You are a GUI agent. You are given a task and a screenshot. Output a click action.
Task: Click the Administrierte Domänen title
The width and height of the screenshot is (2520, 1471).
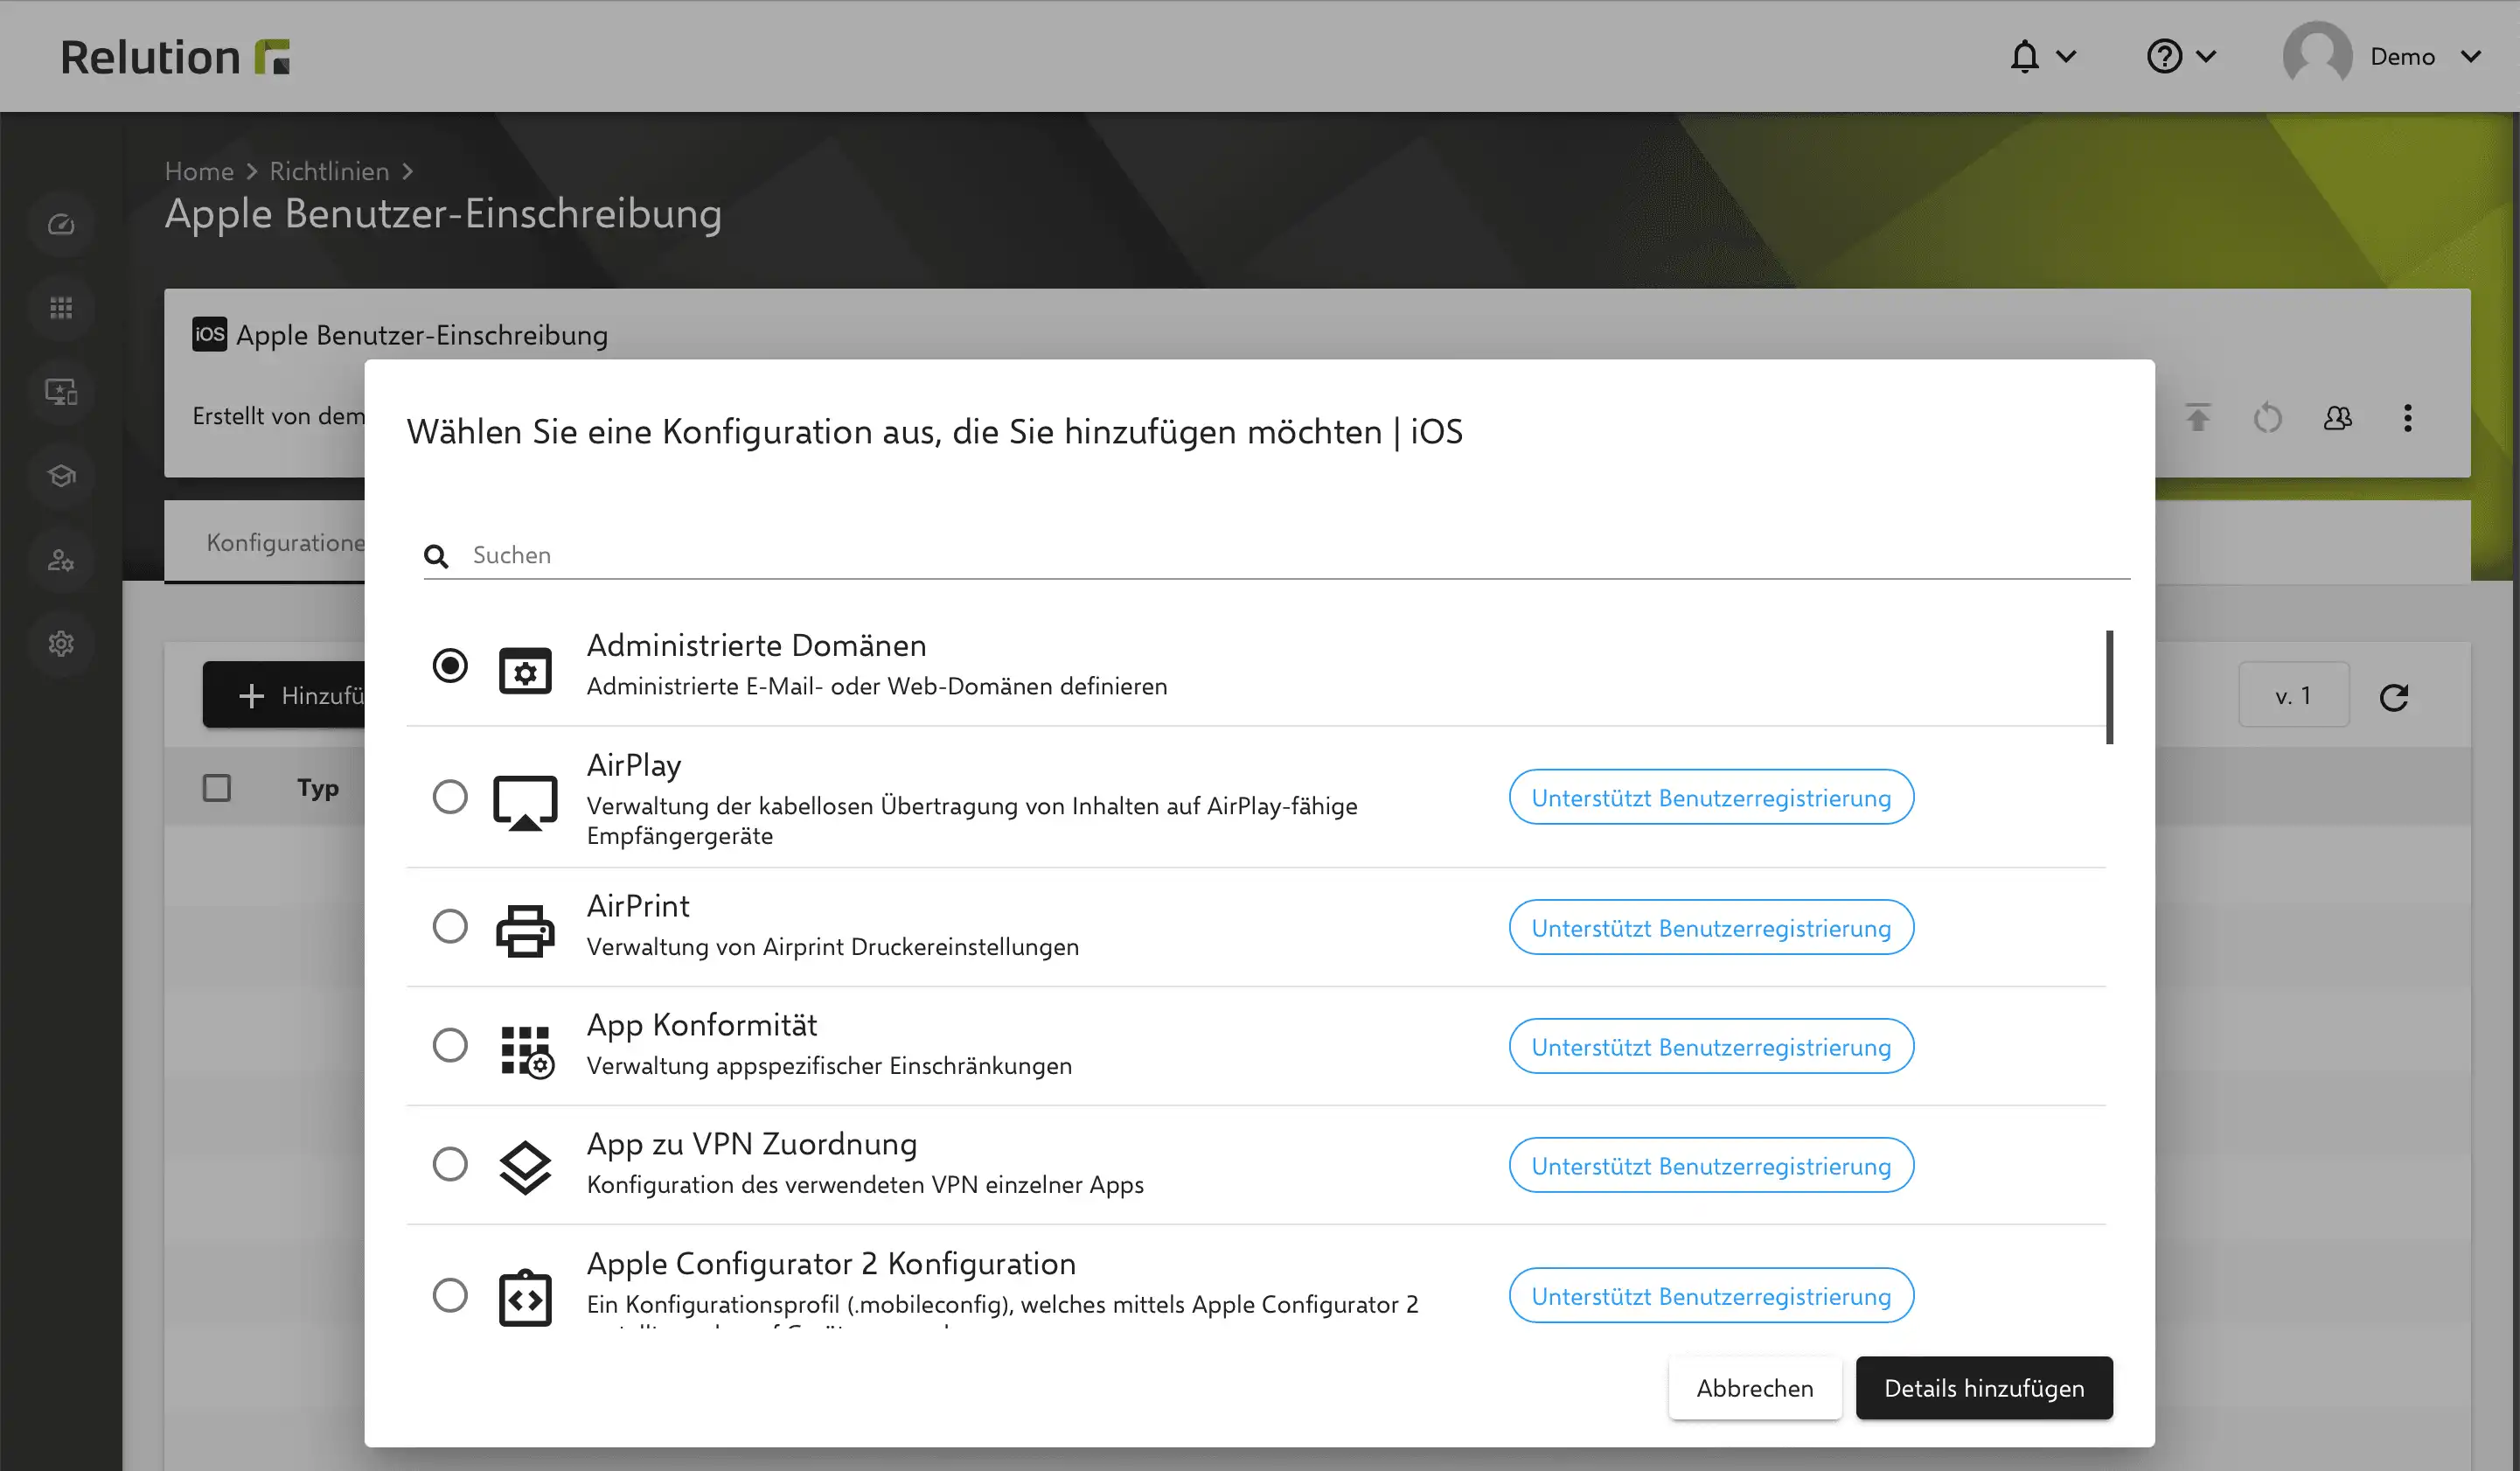click(x=756, y=645)
